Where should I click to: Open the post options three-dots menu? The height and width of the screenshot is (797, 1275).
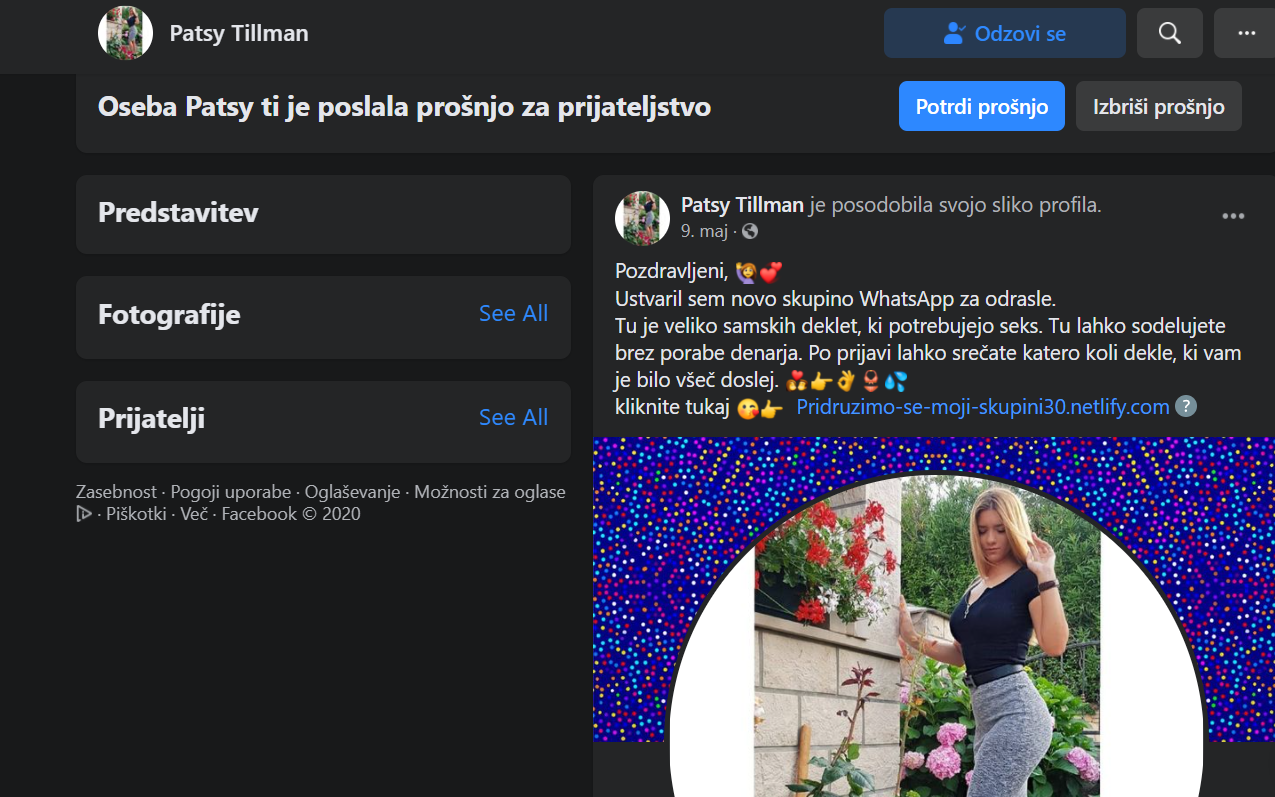pyautogui.click(x=1233, y=216)
